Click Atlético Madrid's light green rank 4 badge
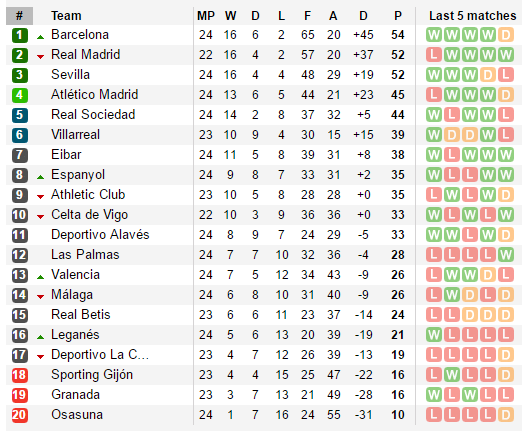522x431 pixels. pyautogui.click(x=20, y=95)
